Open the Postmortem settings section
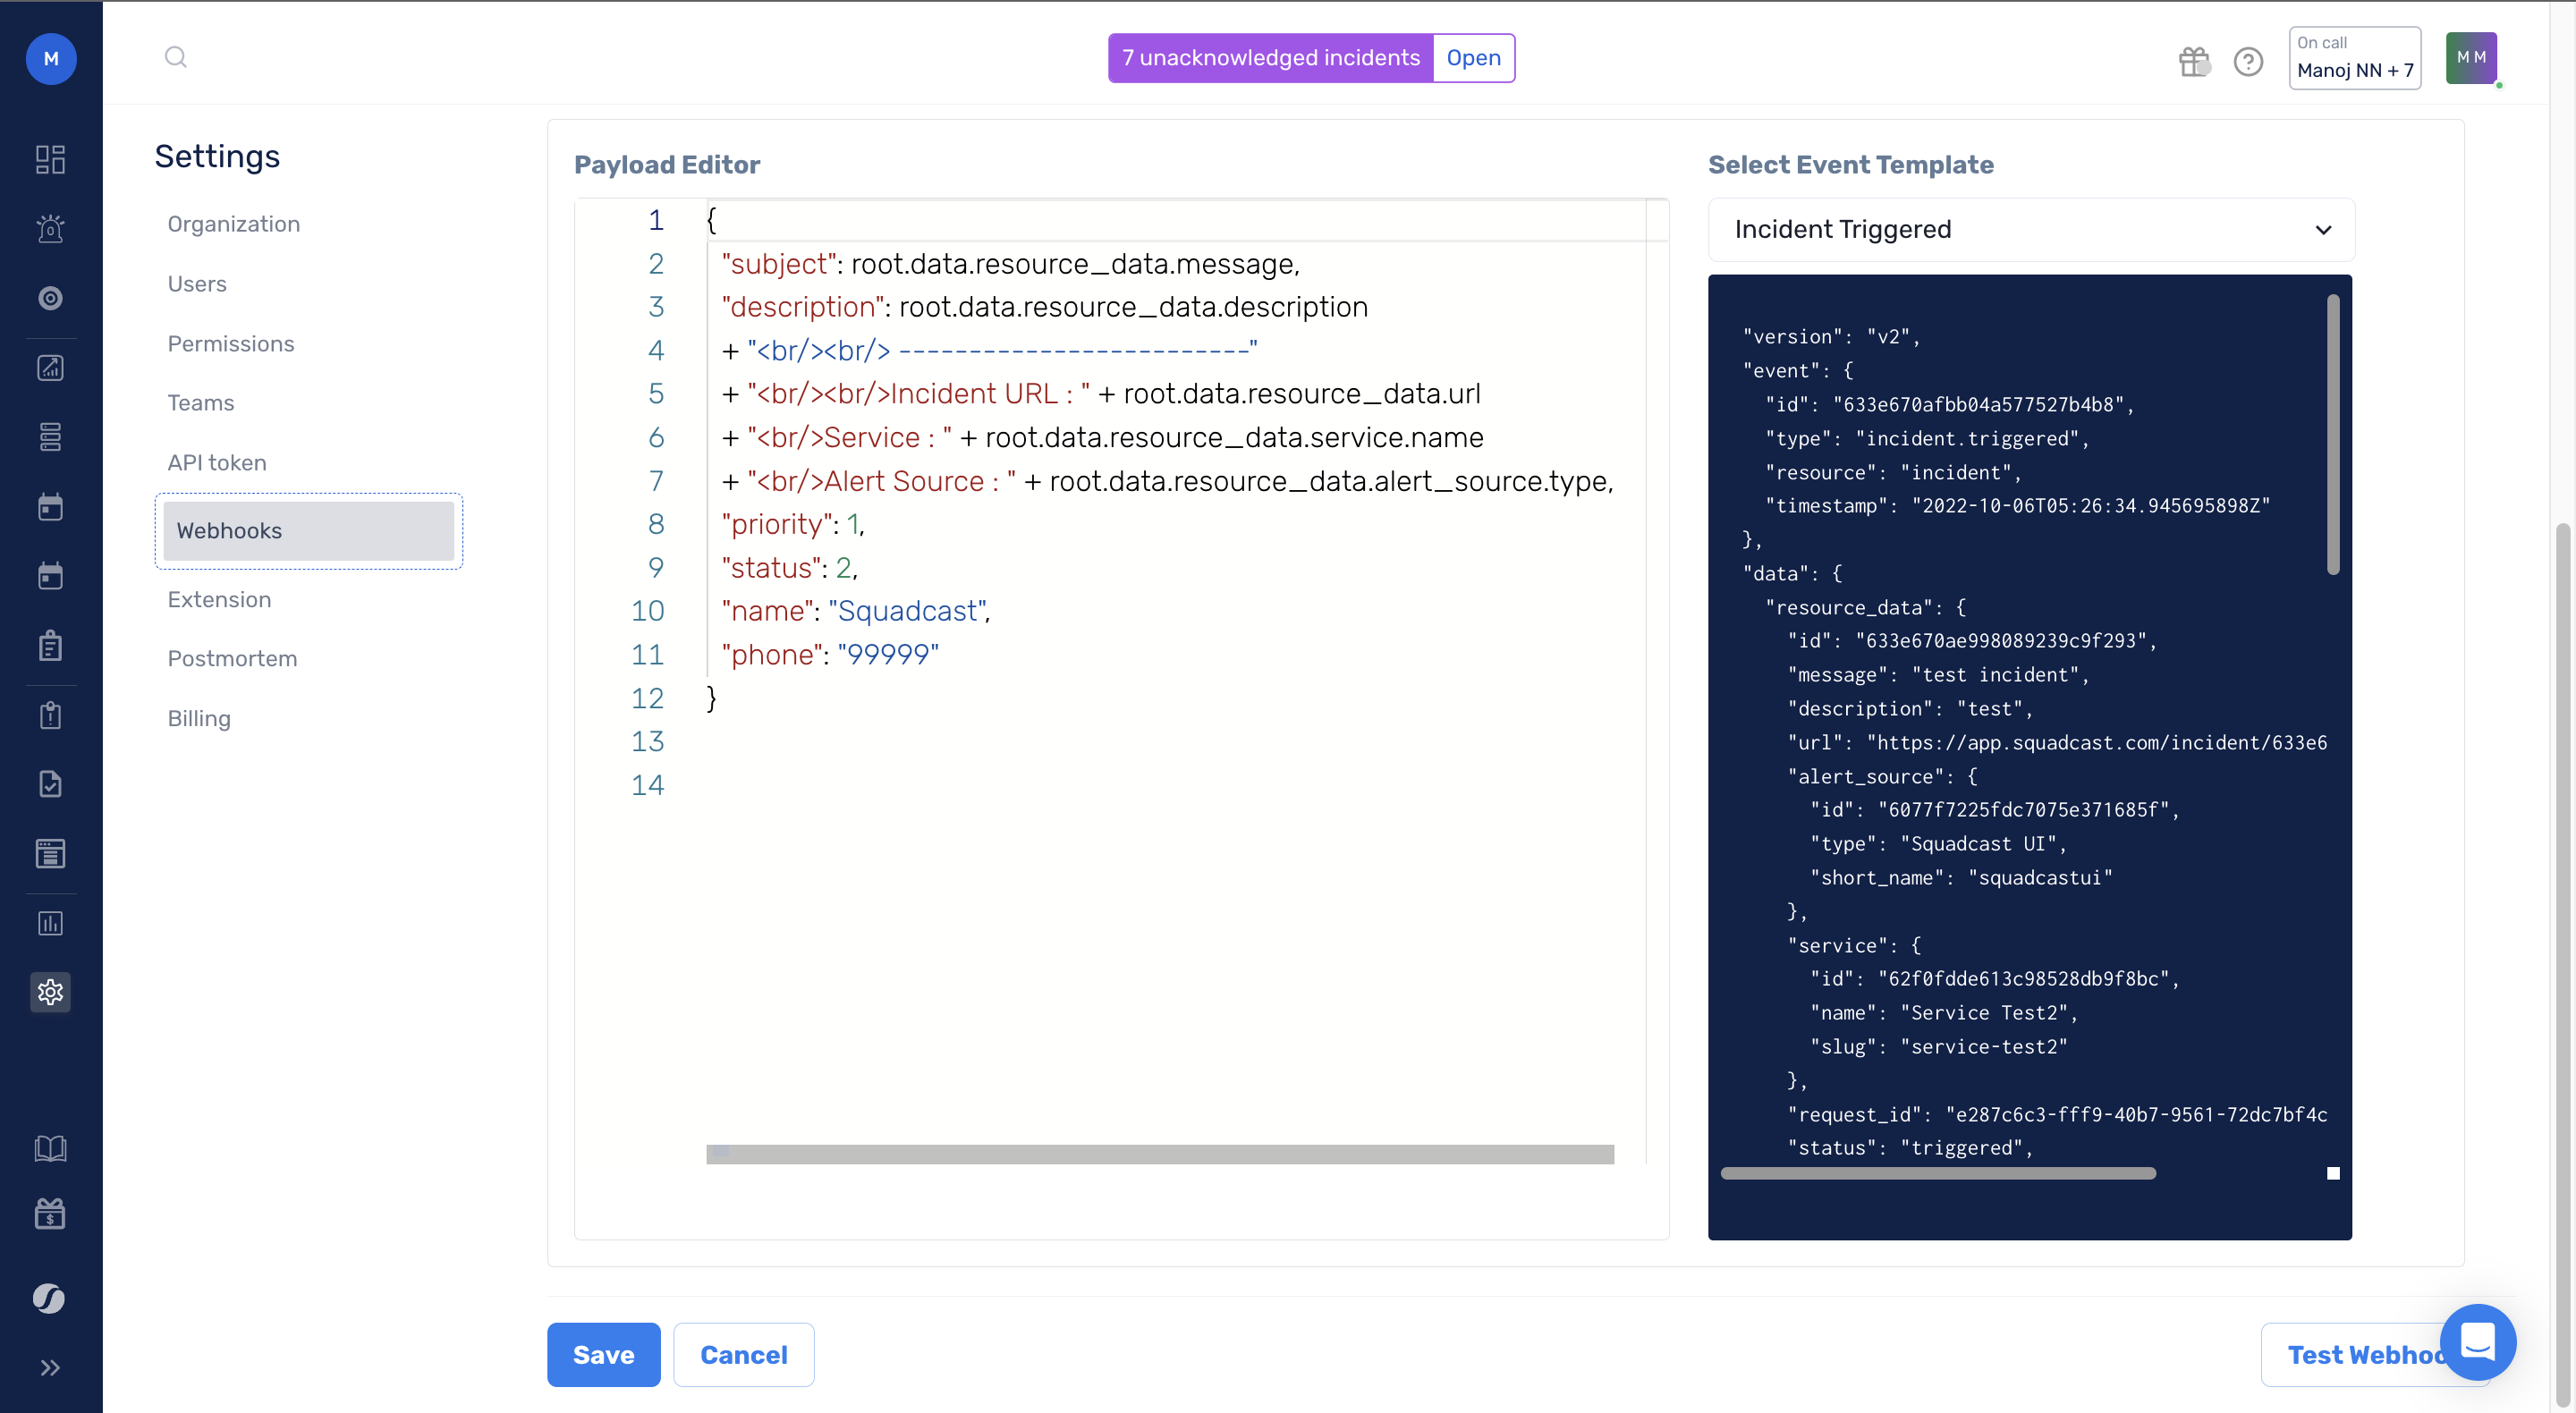 (x=232, y=658)
